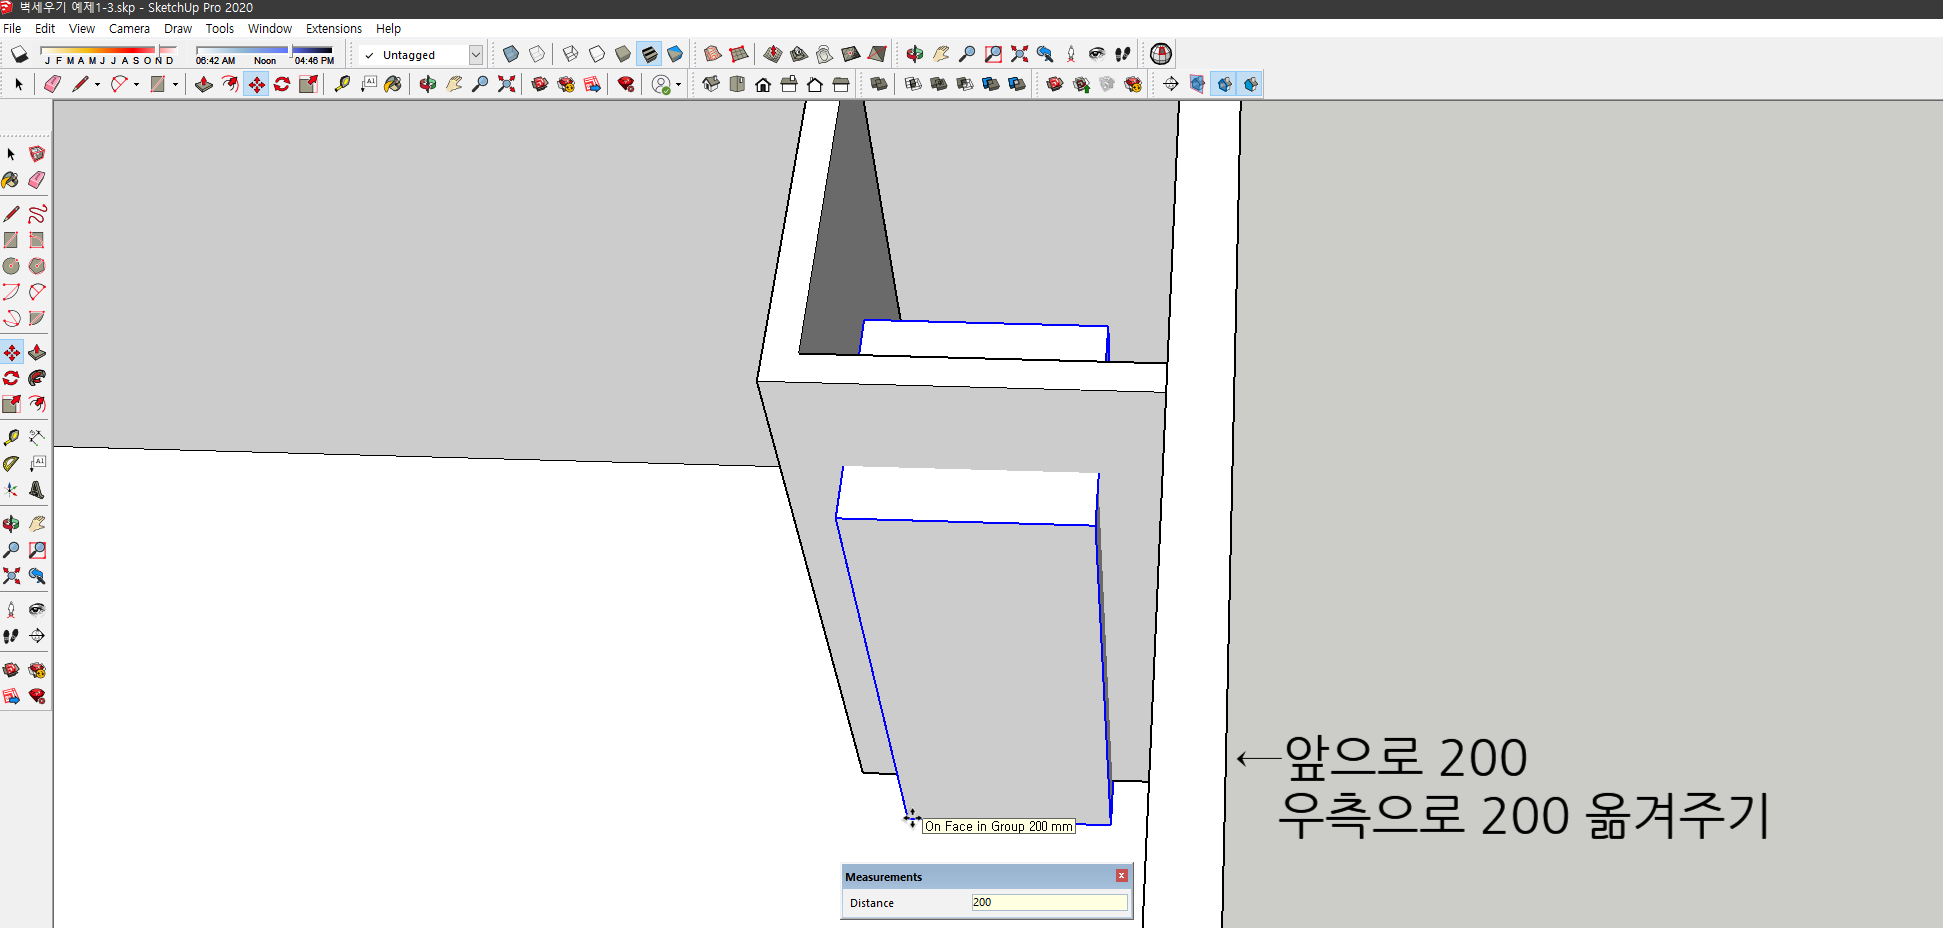
Task: Select the Protractor tool in left toolbar
Action: pyautogui.click(x=11, y=464)
